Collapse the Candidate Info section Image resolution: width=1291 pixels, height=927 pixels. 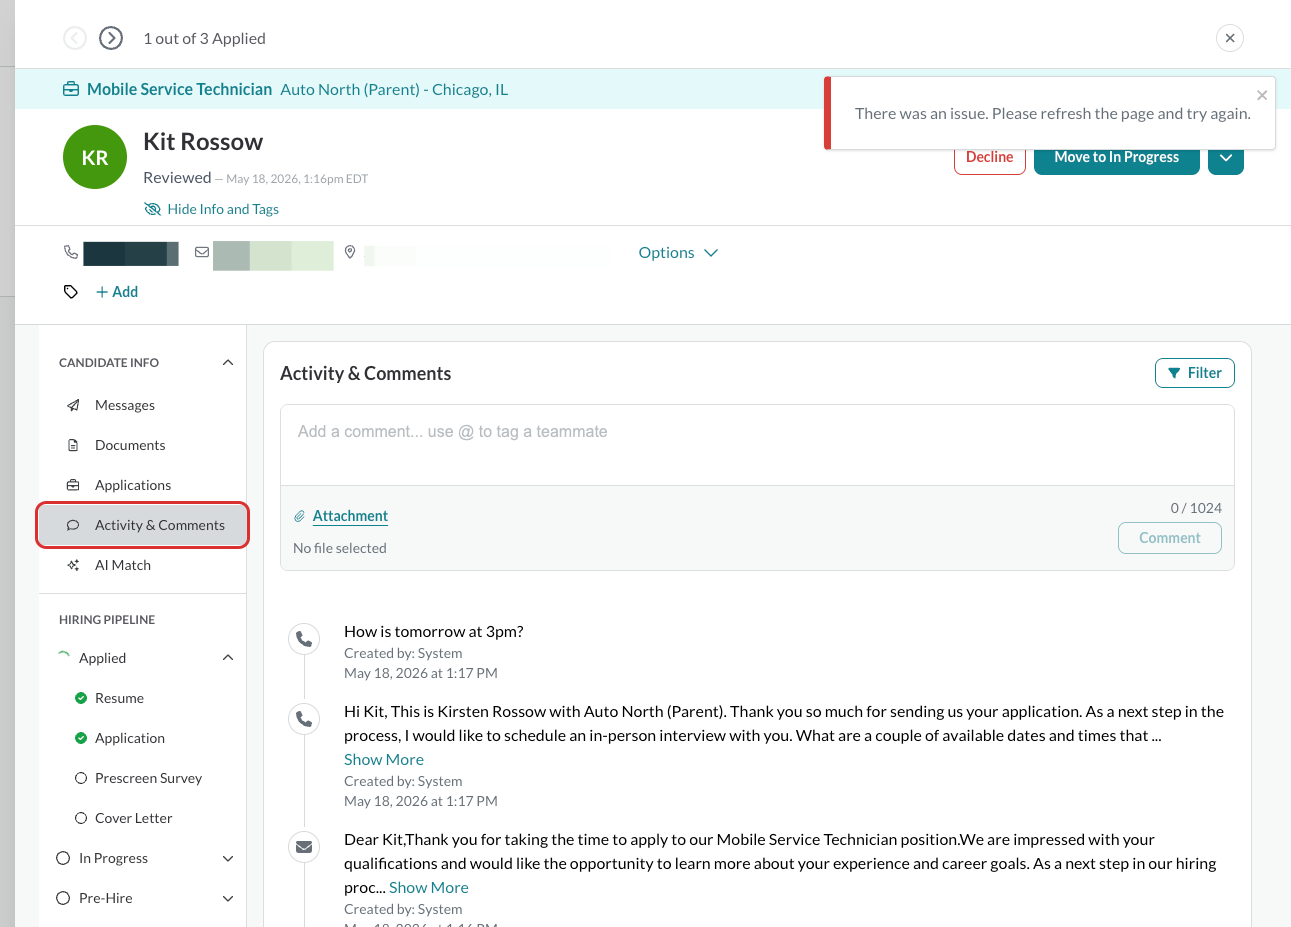tap(228, 363)
